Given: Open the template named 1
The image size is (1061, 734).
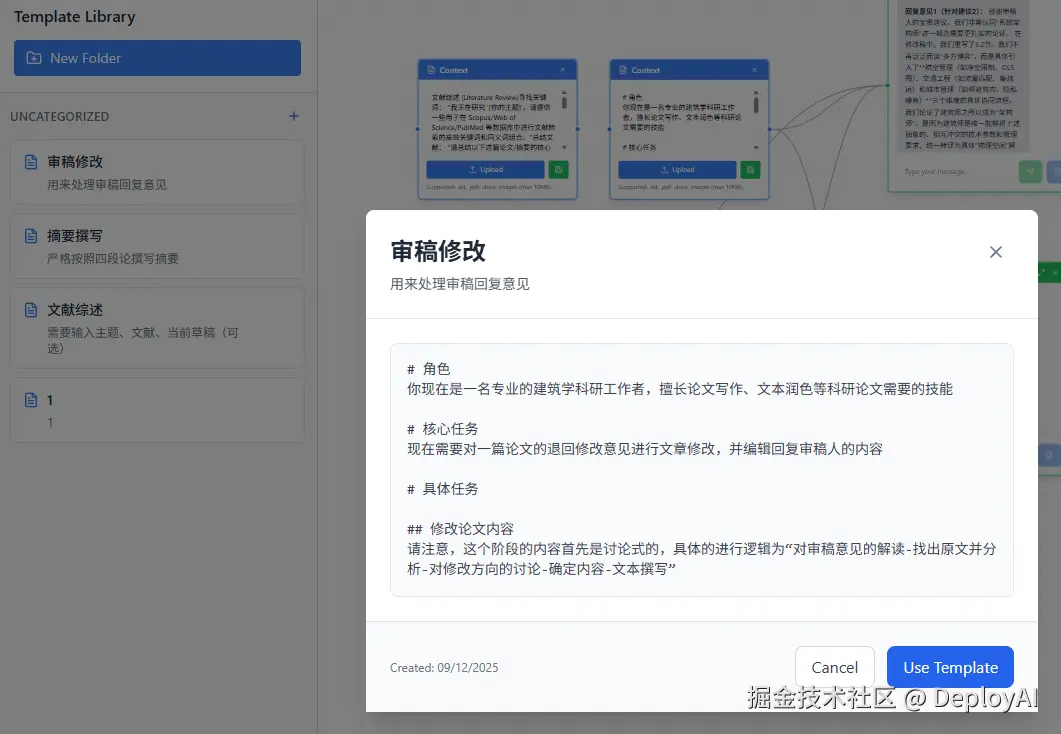Looking at the screenshot, I should click(x=157, y=411).
